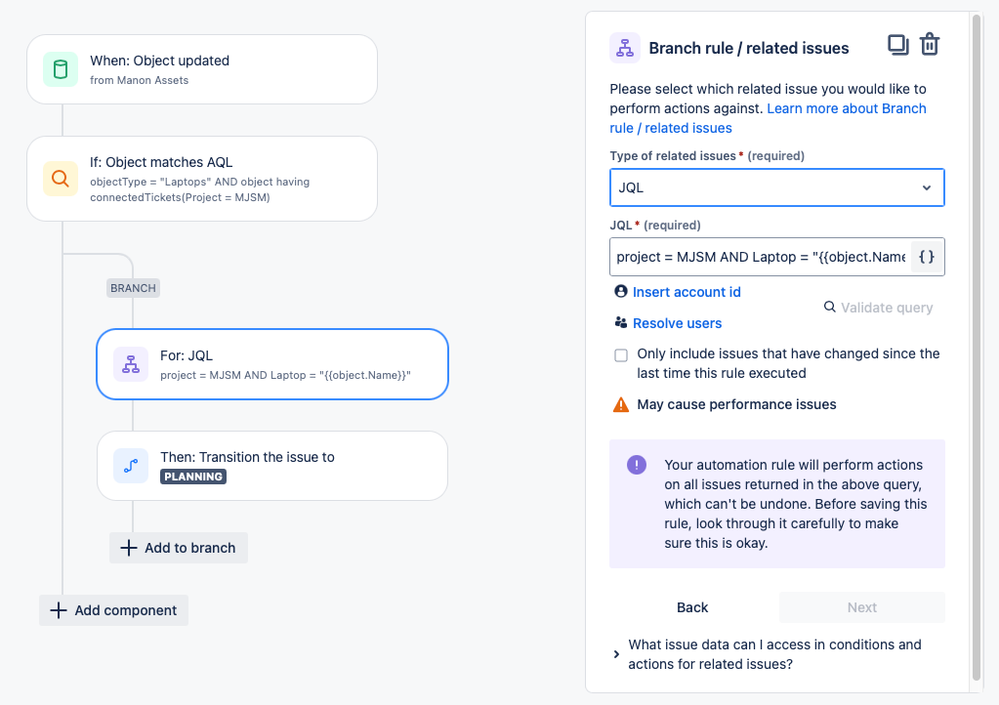
Task: Click Add to branch button
Action: (x=178, y=548)
